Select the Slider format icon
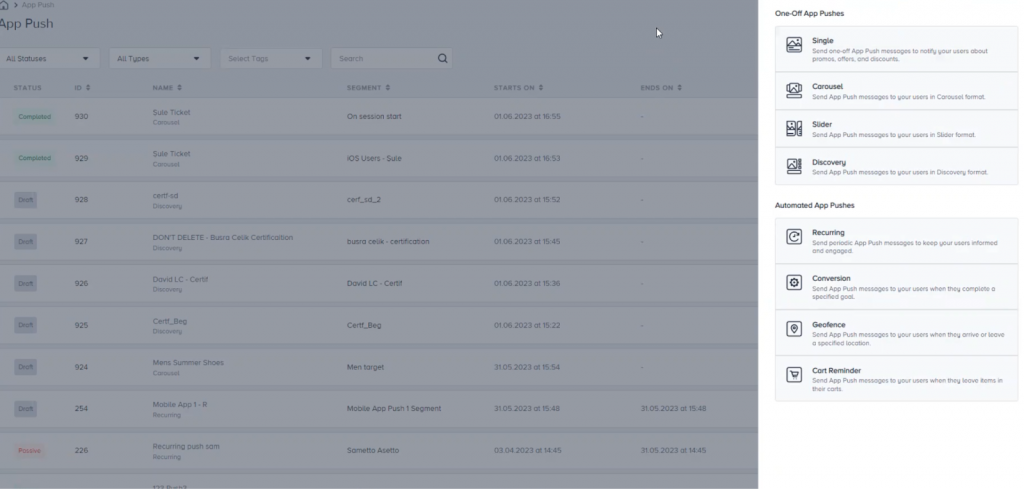Screen dimensions: 1024x489 pyautogui.click(x=794, y=128)
